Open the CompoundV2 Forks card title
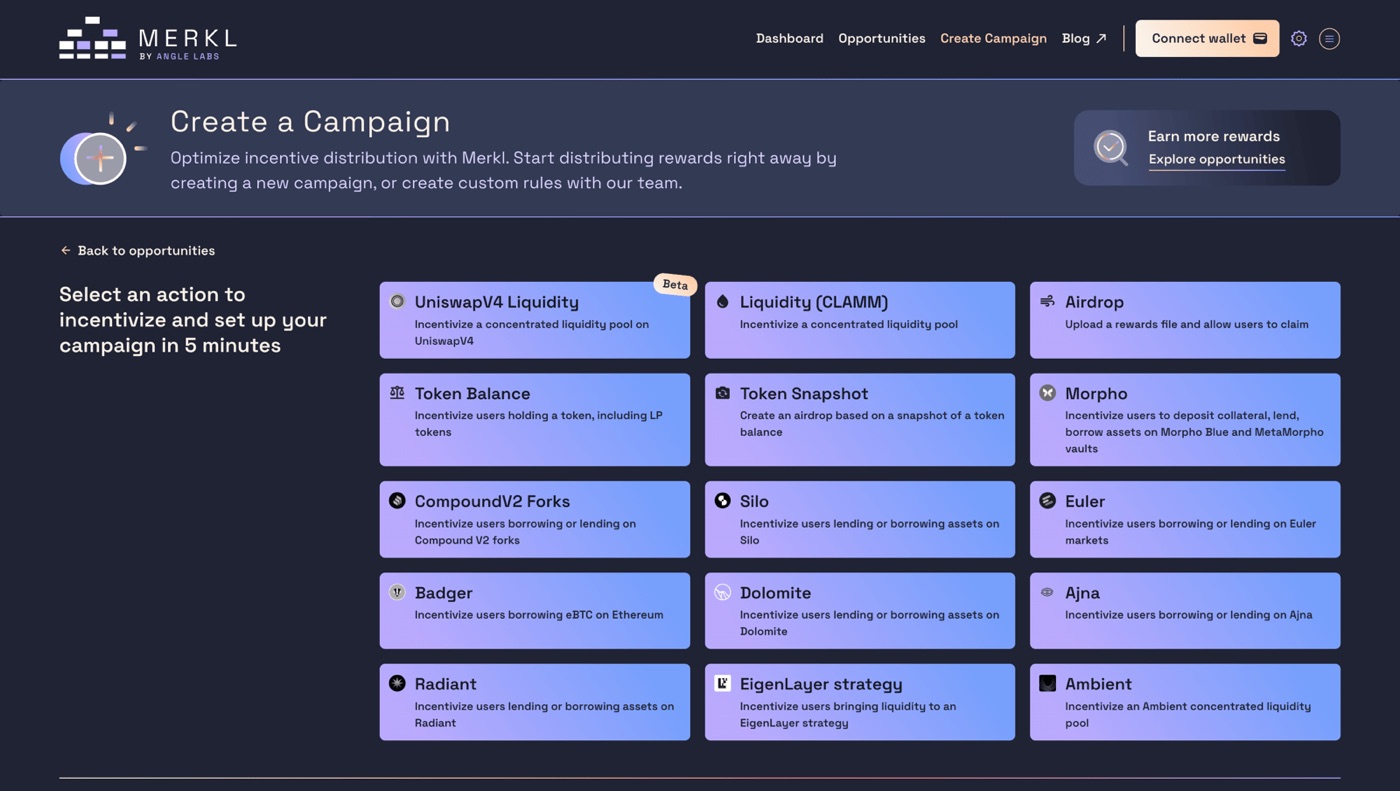 click(492, 501)
